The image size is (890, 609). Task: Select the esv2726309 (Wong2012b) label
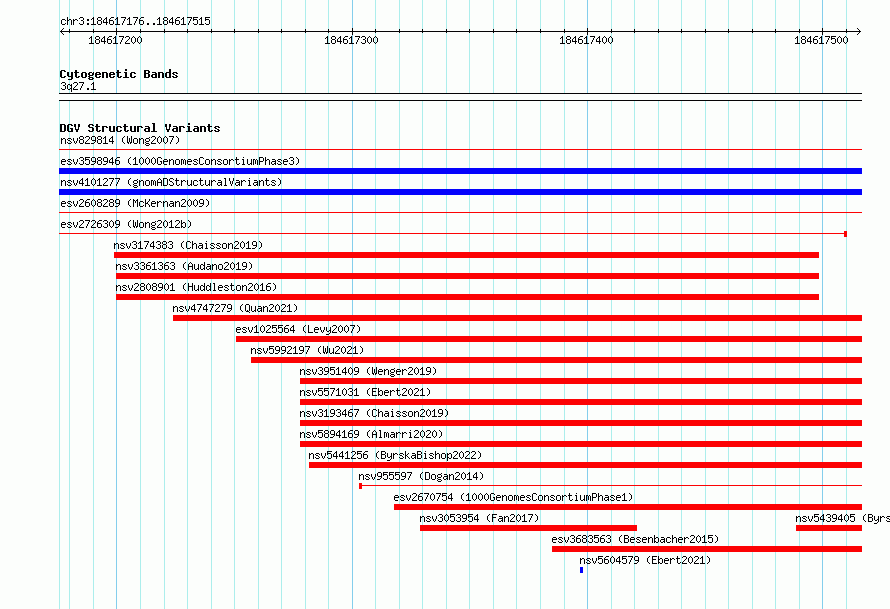click(126, 224)
